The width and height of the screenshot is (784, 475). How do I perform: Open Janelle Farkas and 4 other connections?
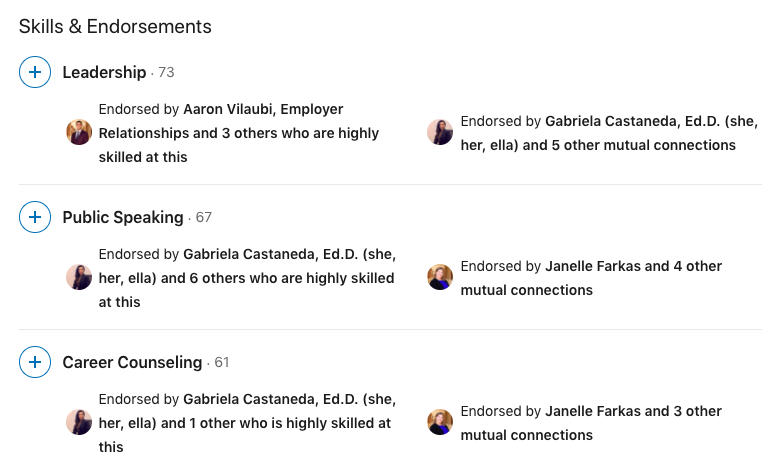pyautogui.click(x=590, y=278)
